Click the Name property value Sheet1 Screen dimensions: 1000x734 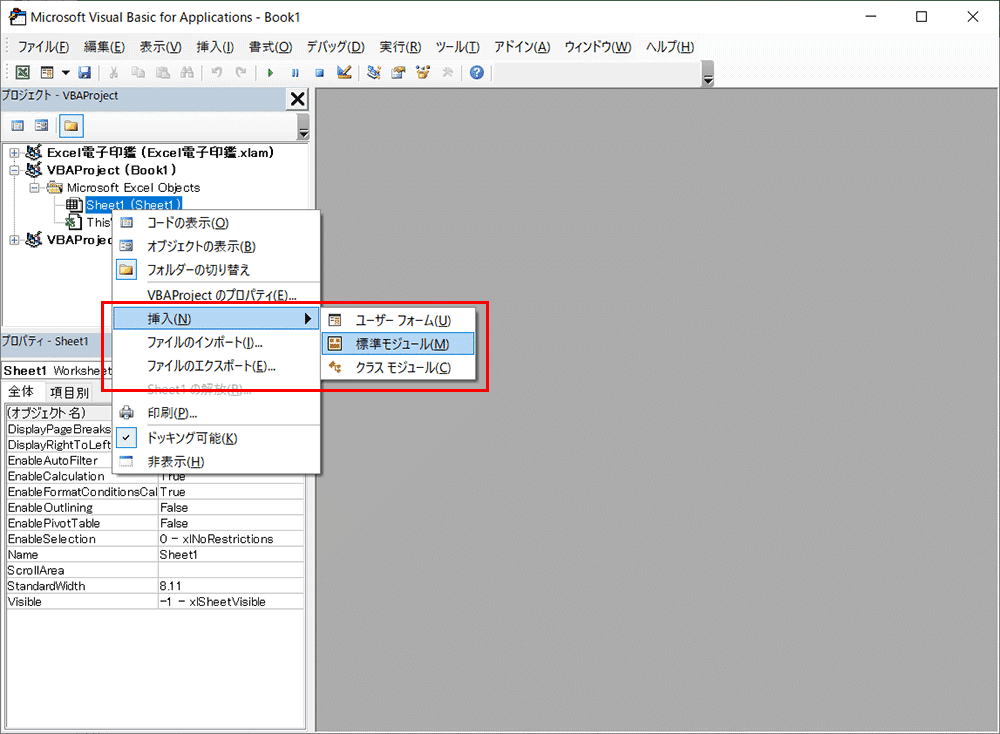(230, 554)
